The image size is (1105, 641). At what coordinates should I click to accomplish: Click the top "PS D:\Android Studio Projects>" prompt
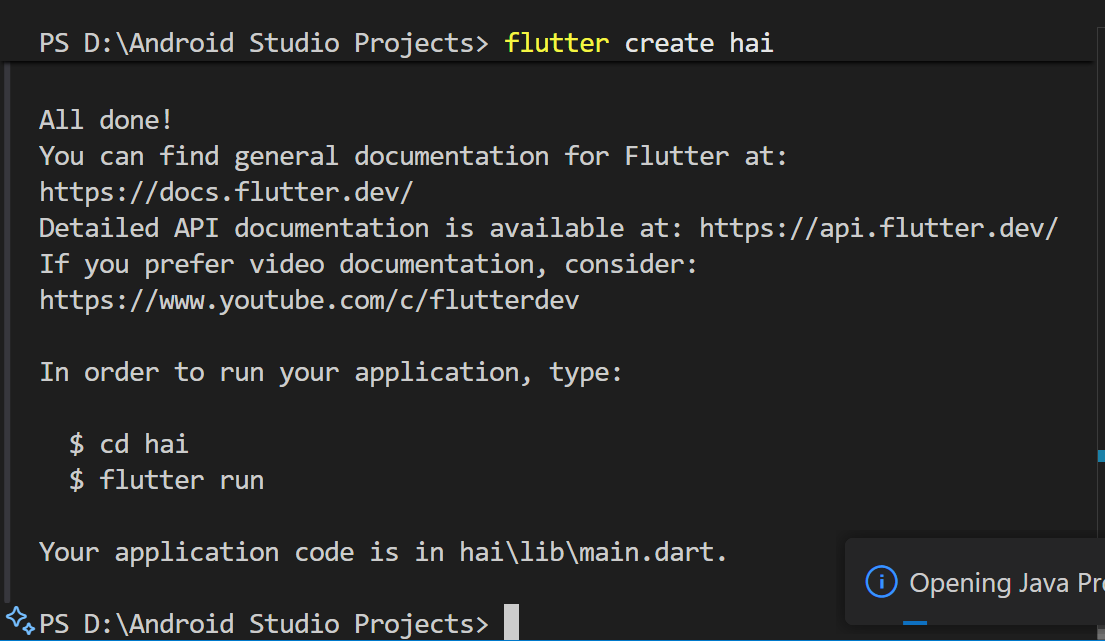(264, 43)
